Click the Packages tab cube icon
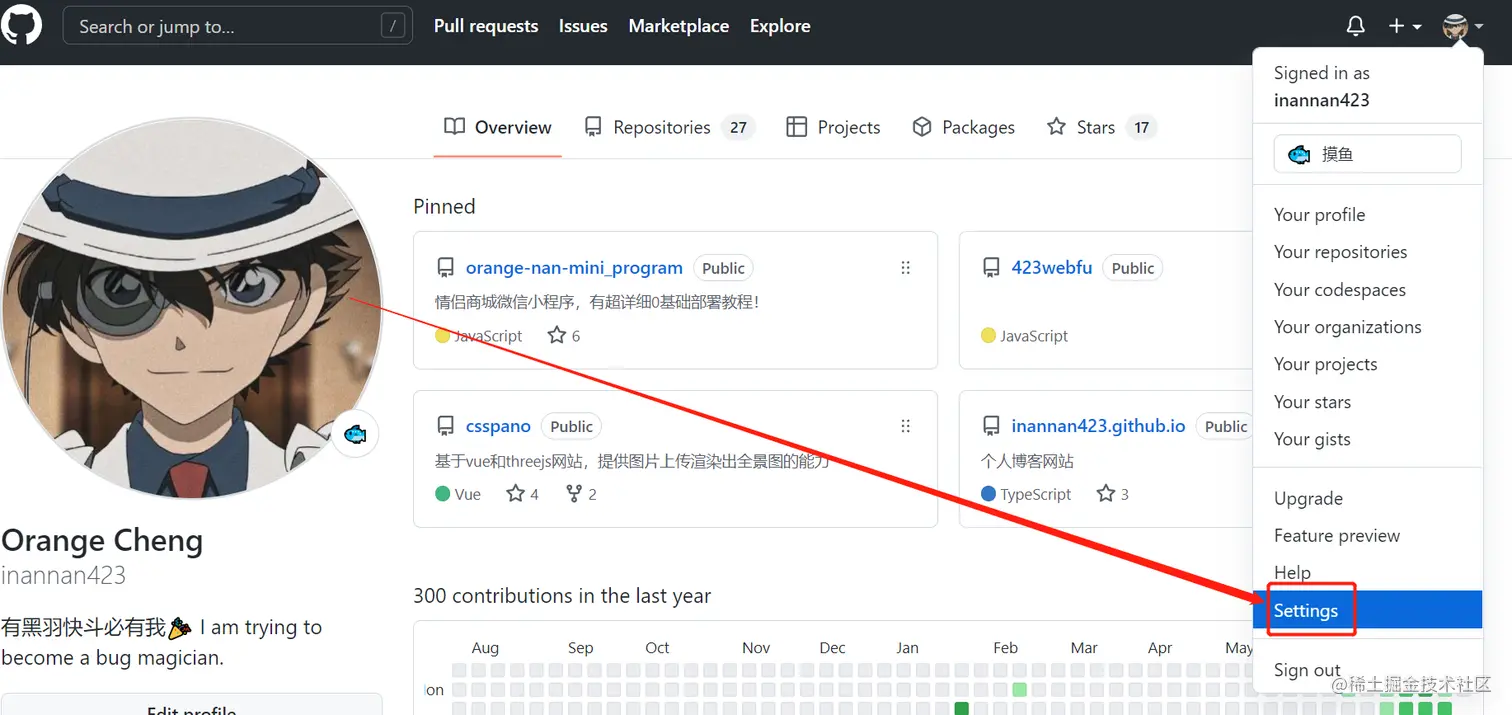This screenshot has height=715, width=1512. tap(922, 127)
